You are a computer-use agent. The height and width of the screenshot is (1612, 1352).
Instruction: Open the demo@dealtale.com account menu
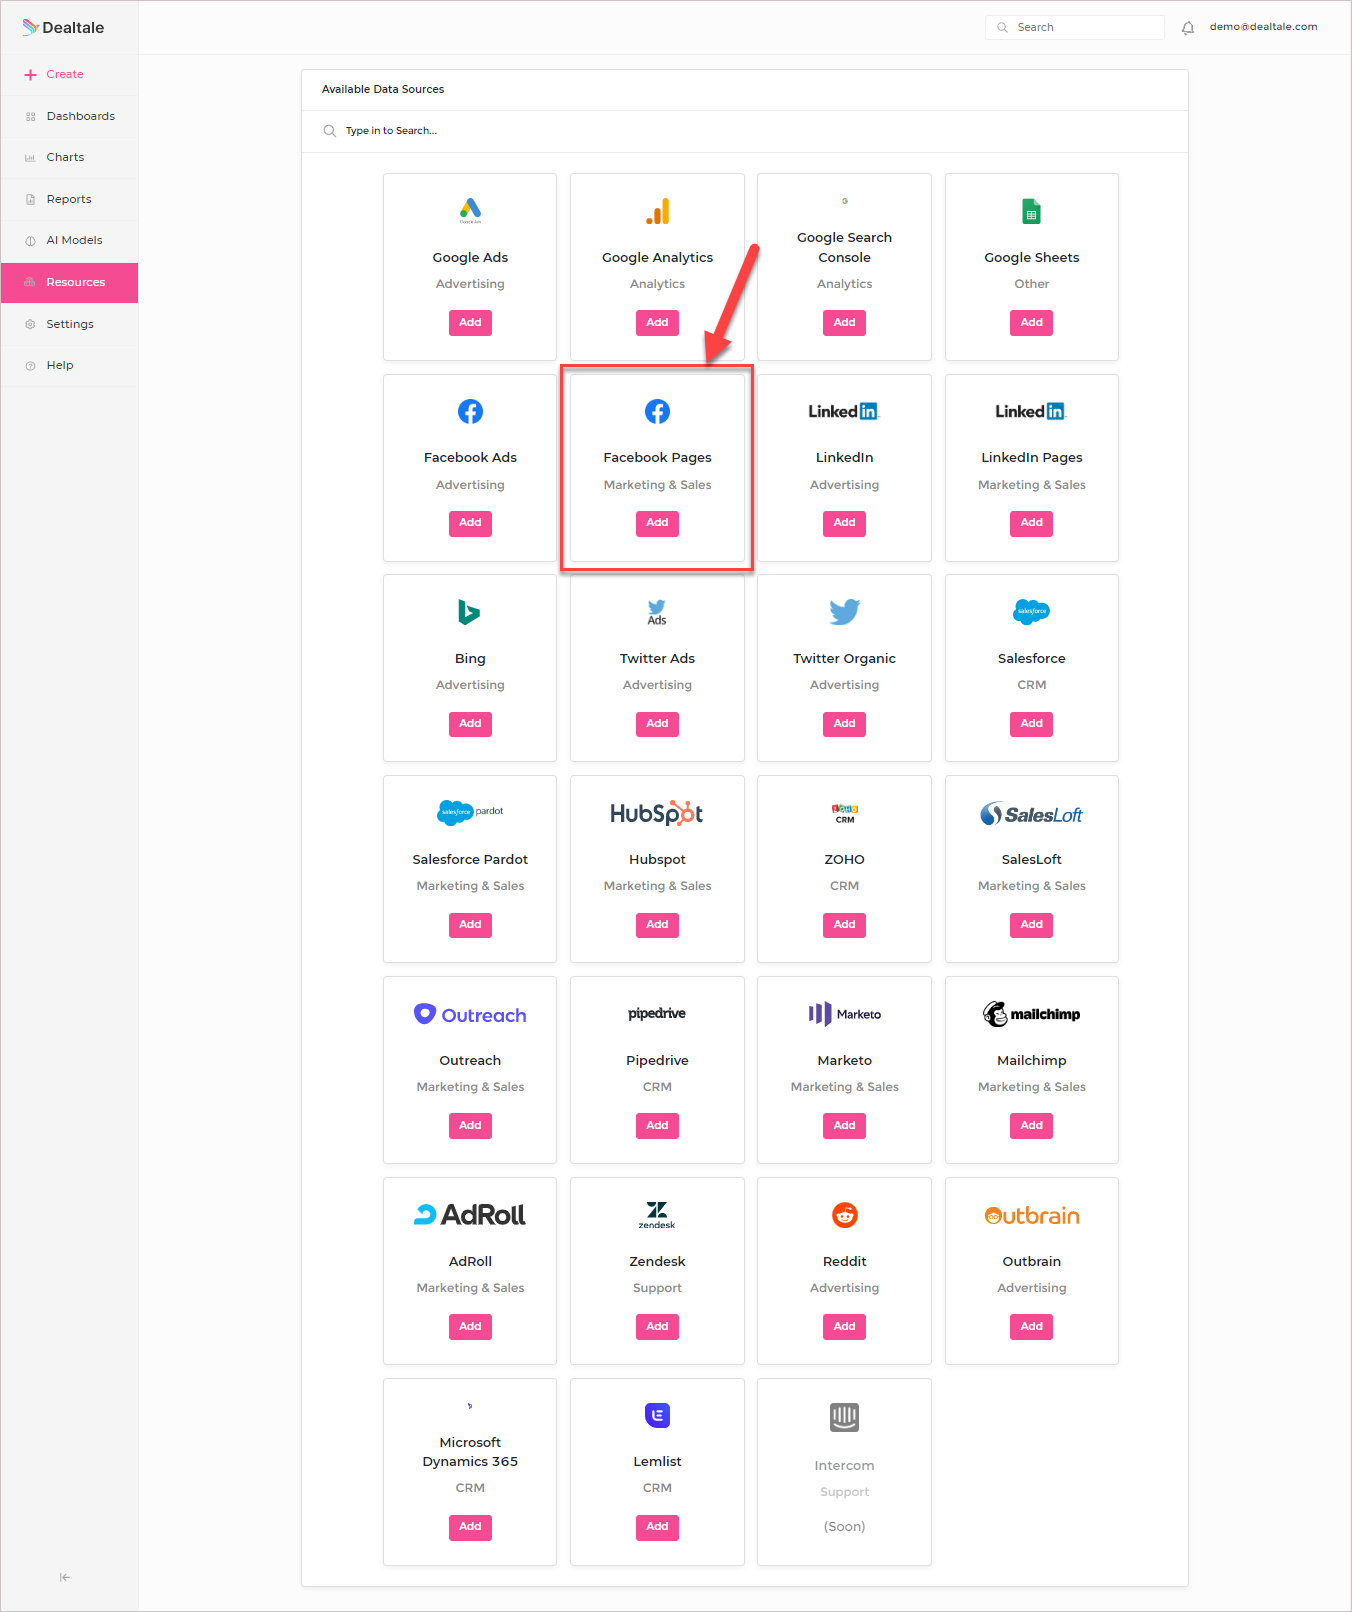1263,27
